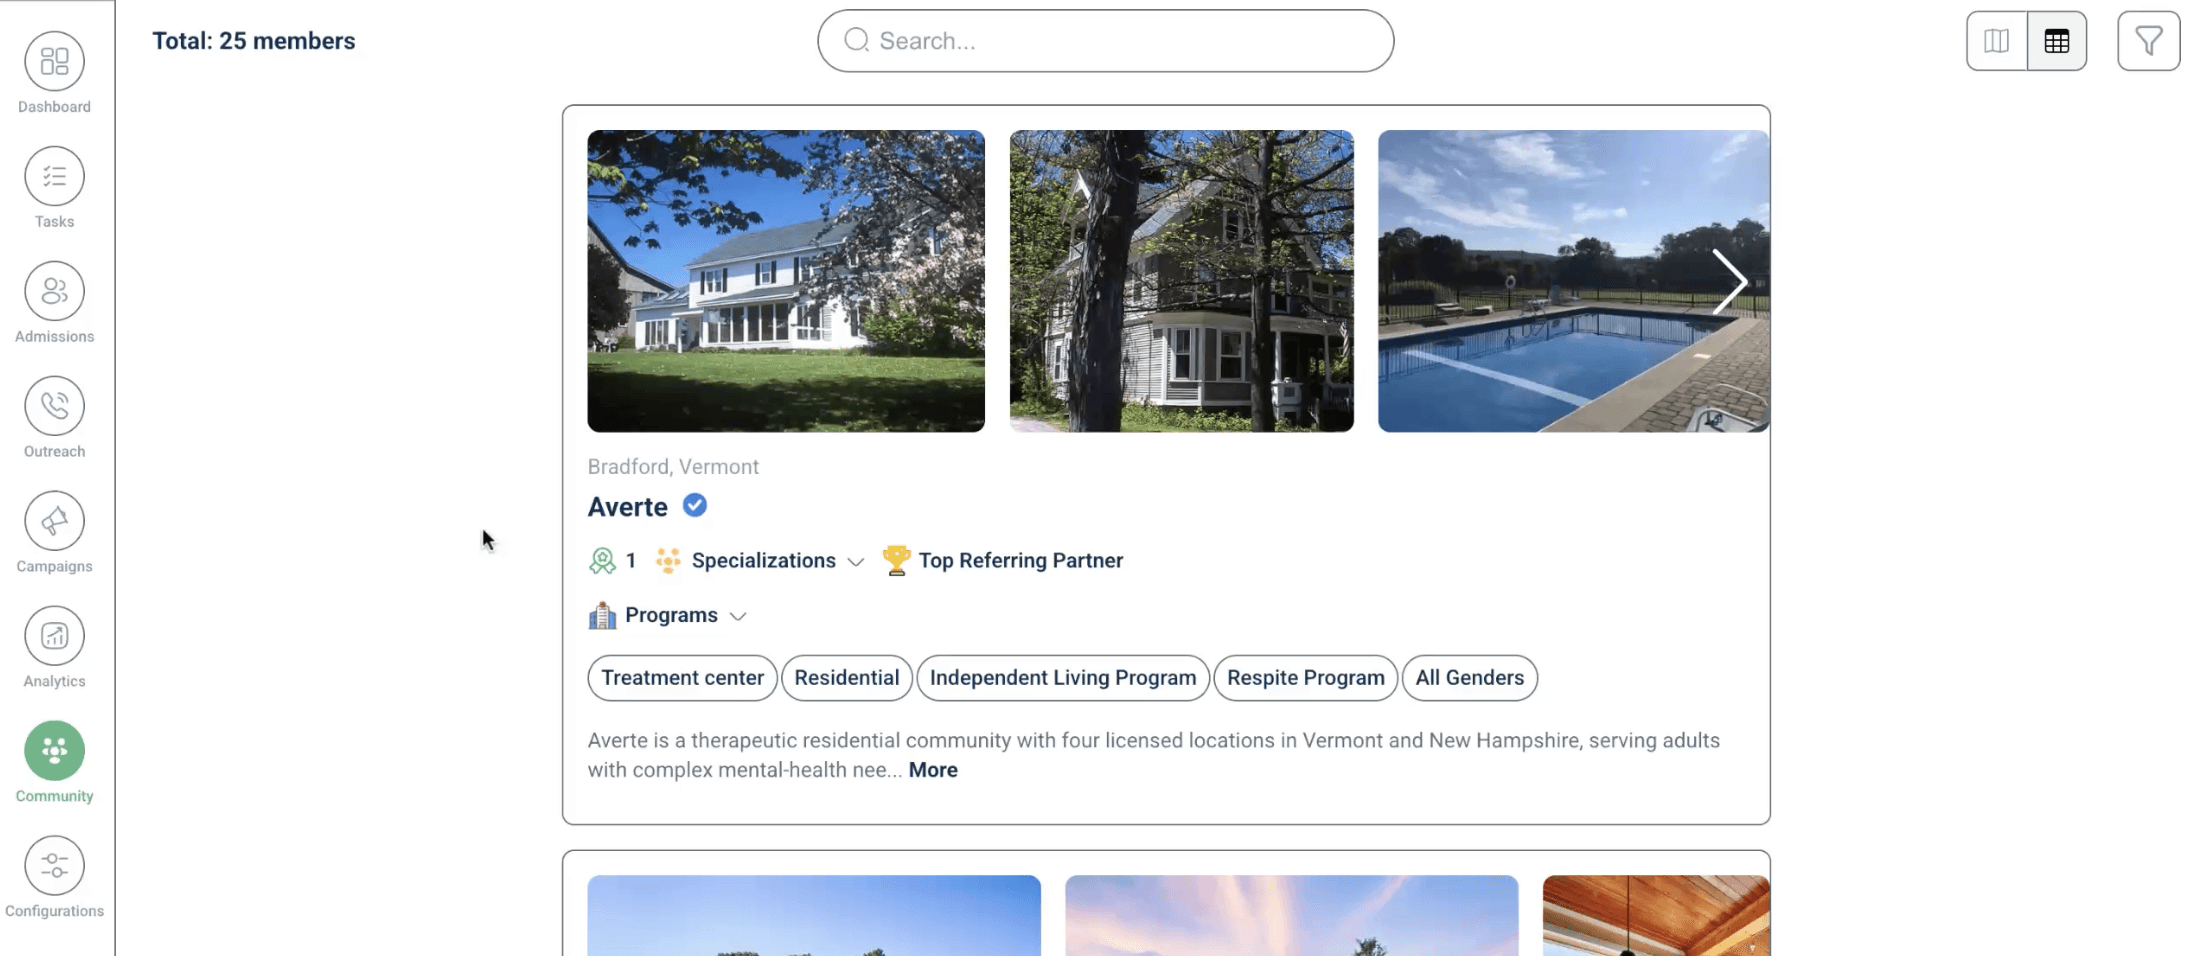Select the Outreach phone icon
Viewport: 2202px width, 956px height.
(54, 407)
